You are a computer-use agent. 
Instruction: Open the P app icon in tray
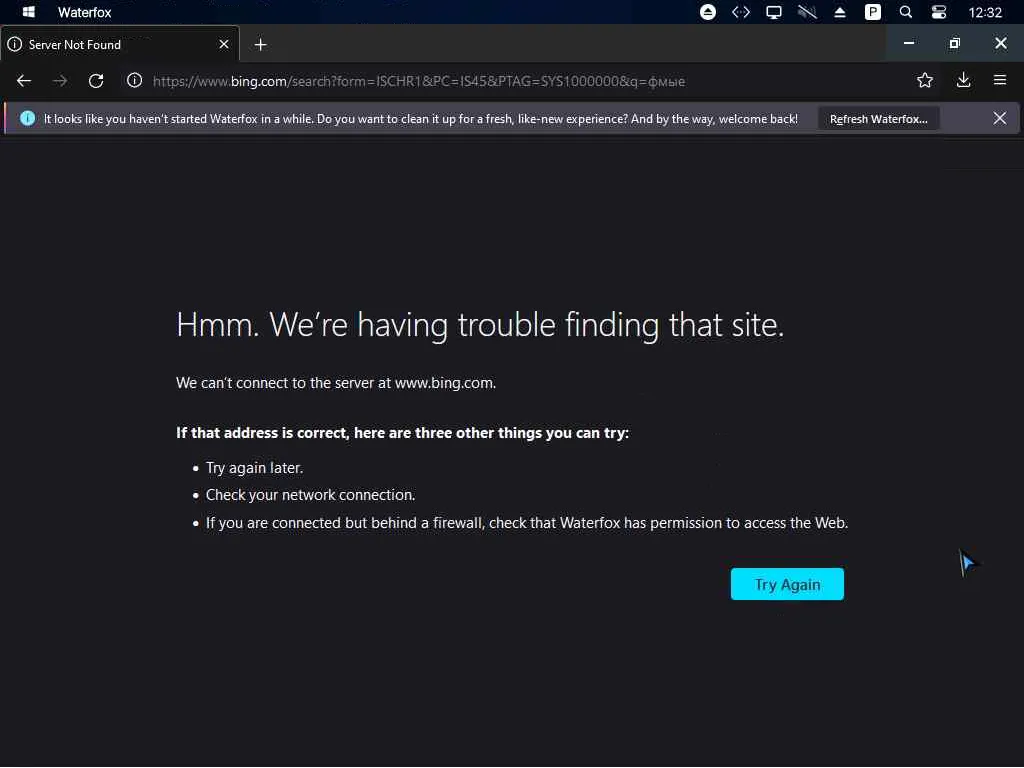tap(872, 12)
